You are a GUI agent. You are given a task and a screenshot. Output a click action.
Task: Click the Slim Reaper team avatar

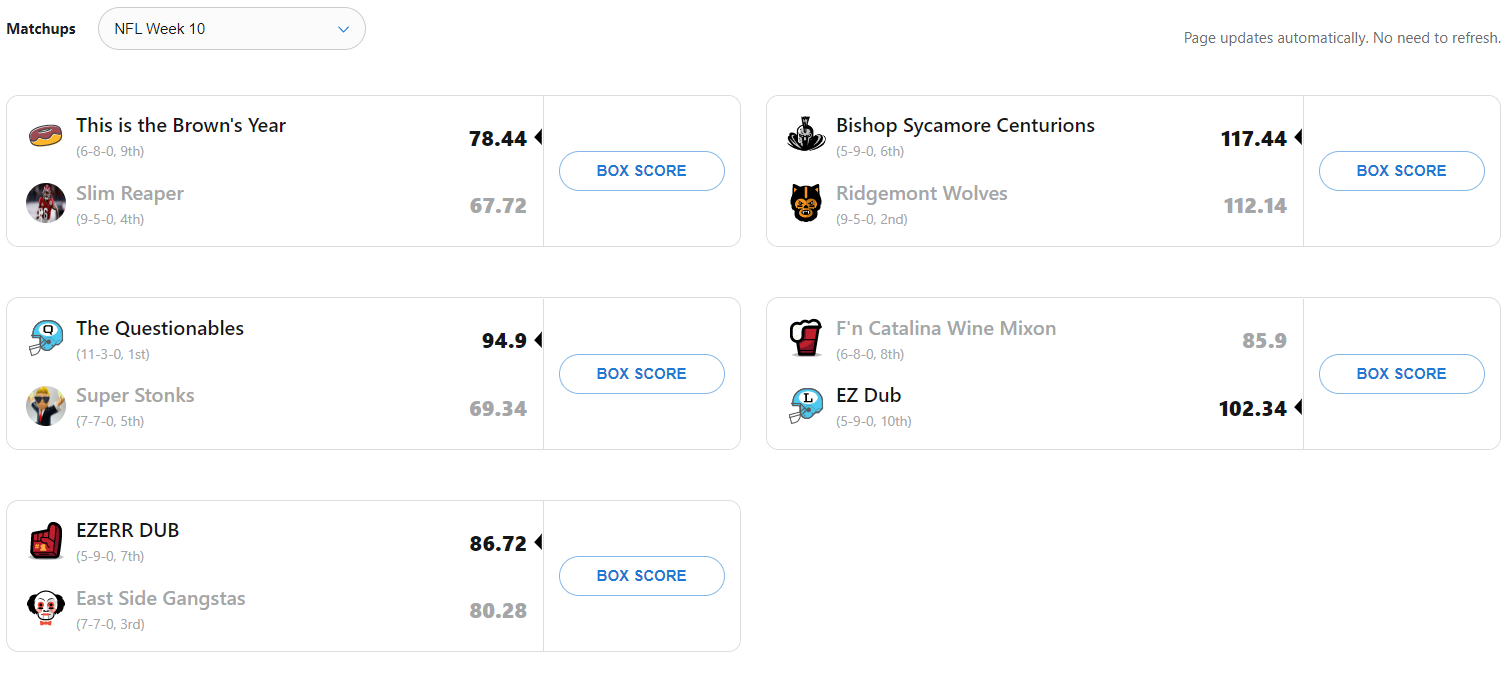point(46,203)
